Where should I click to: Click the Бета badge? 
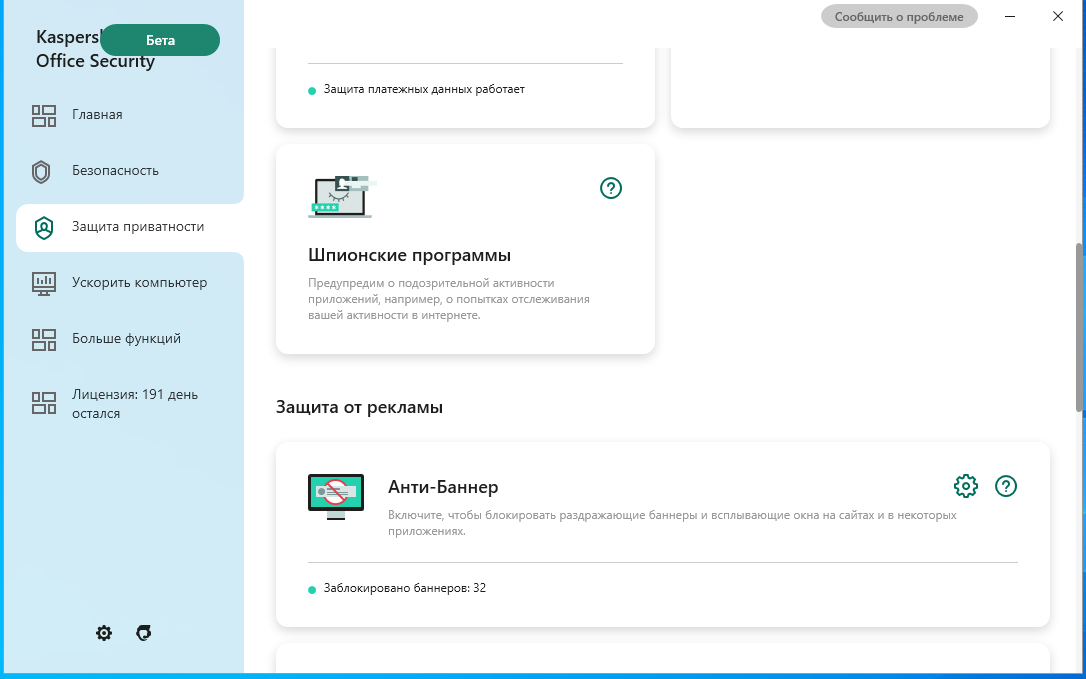pos(160,40)
